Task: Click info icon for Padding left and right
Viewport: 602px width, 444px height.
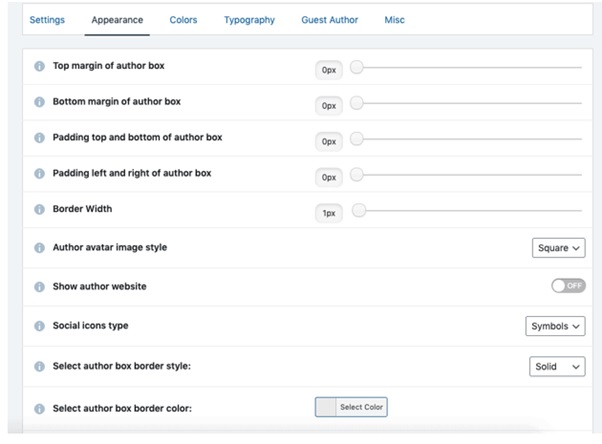Action: point(40,173)
